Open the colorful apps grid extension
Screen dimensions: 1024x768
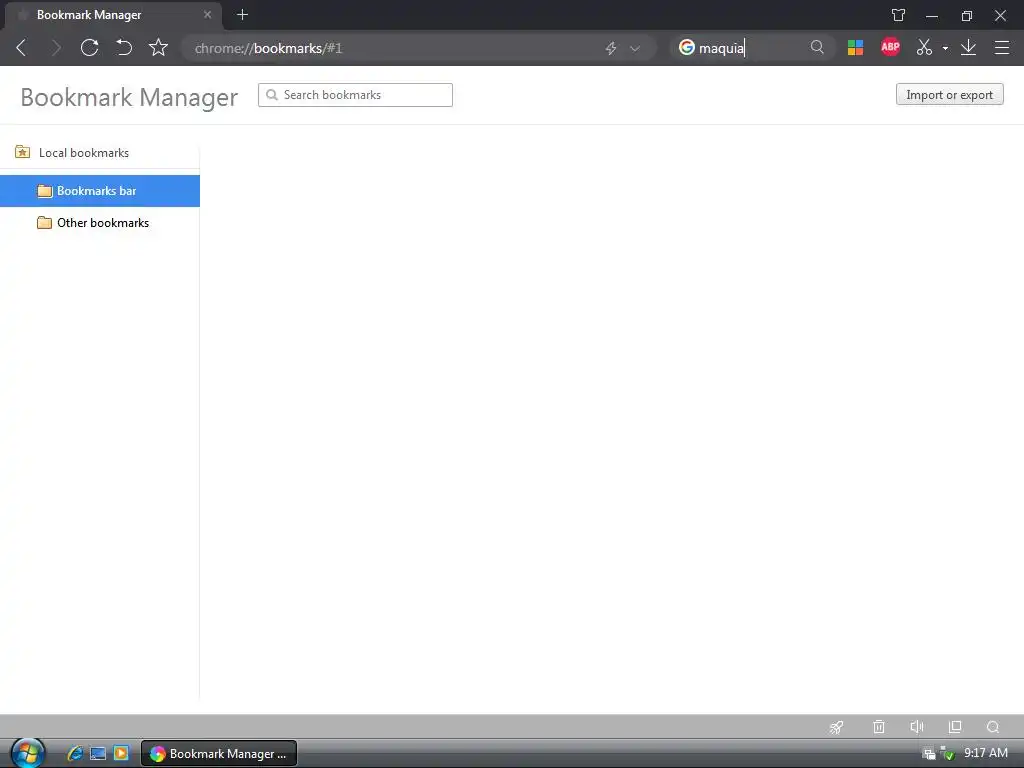click(x=856, y=48)
